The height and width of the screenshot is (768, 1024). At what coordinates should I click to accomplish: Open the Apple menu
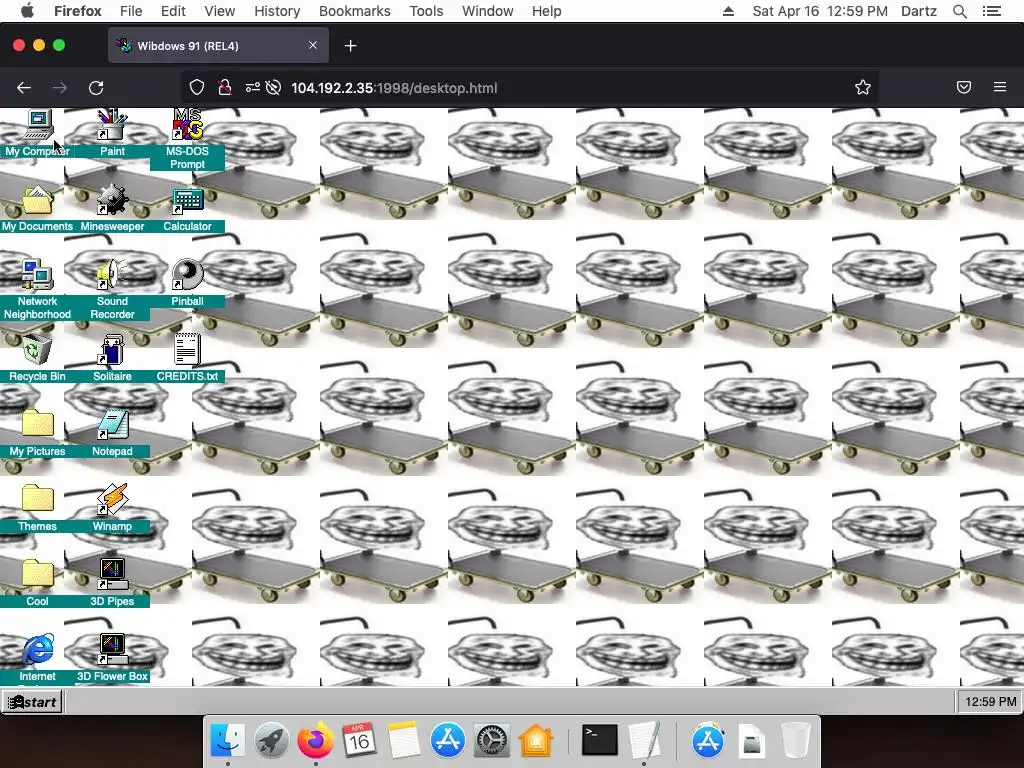click(27, 11)
